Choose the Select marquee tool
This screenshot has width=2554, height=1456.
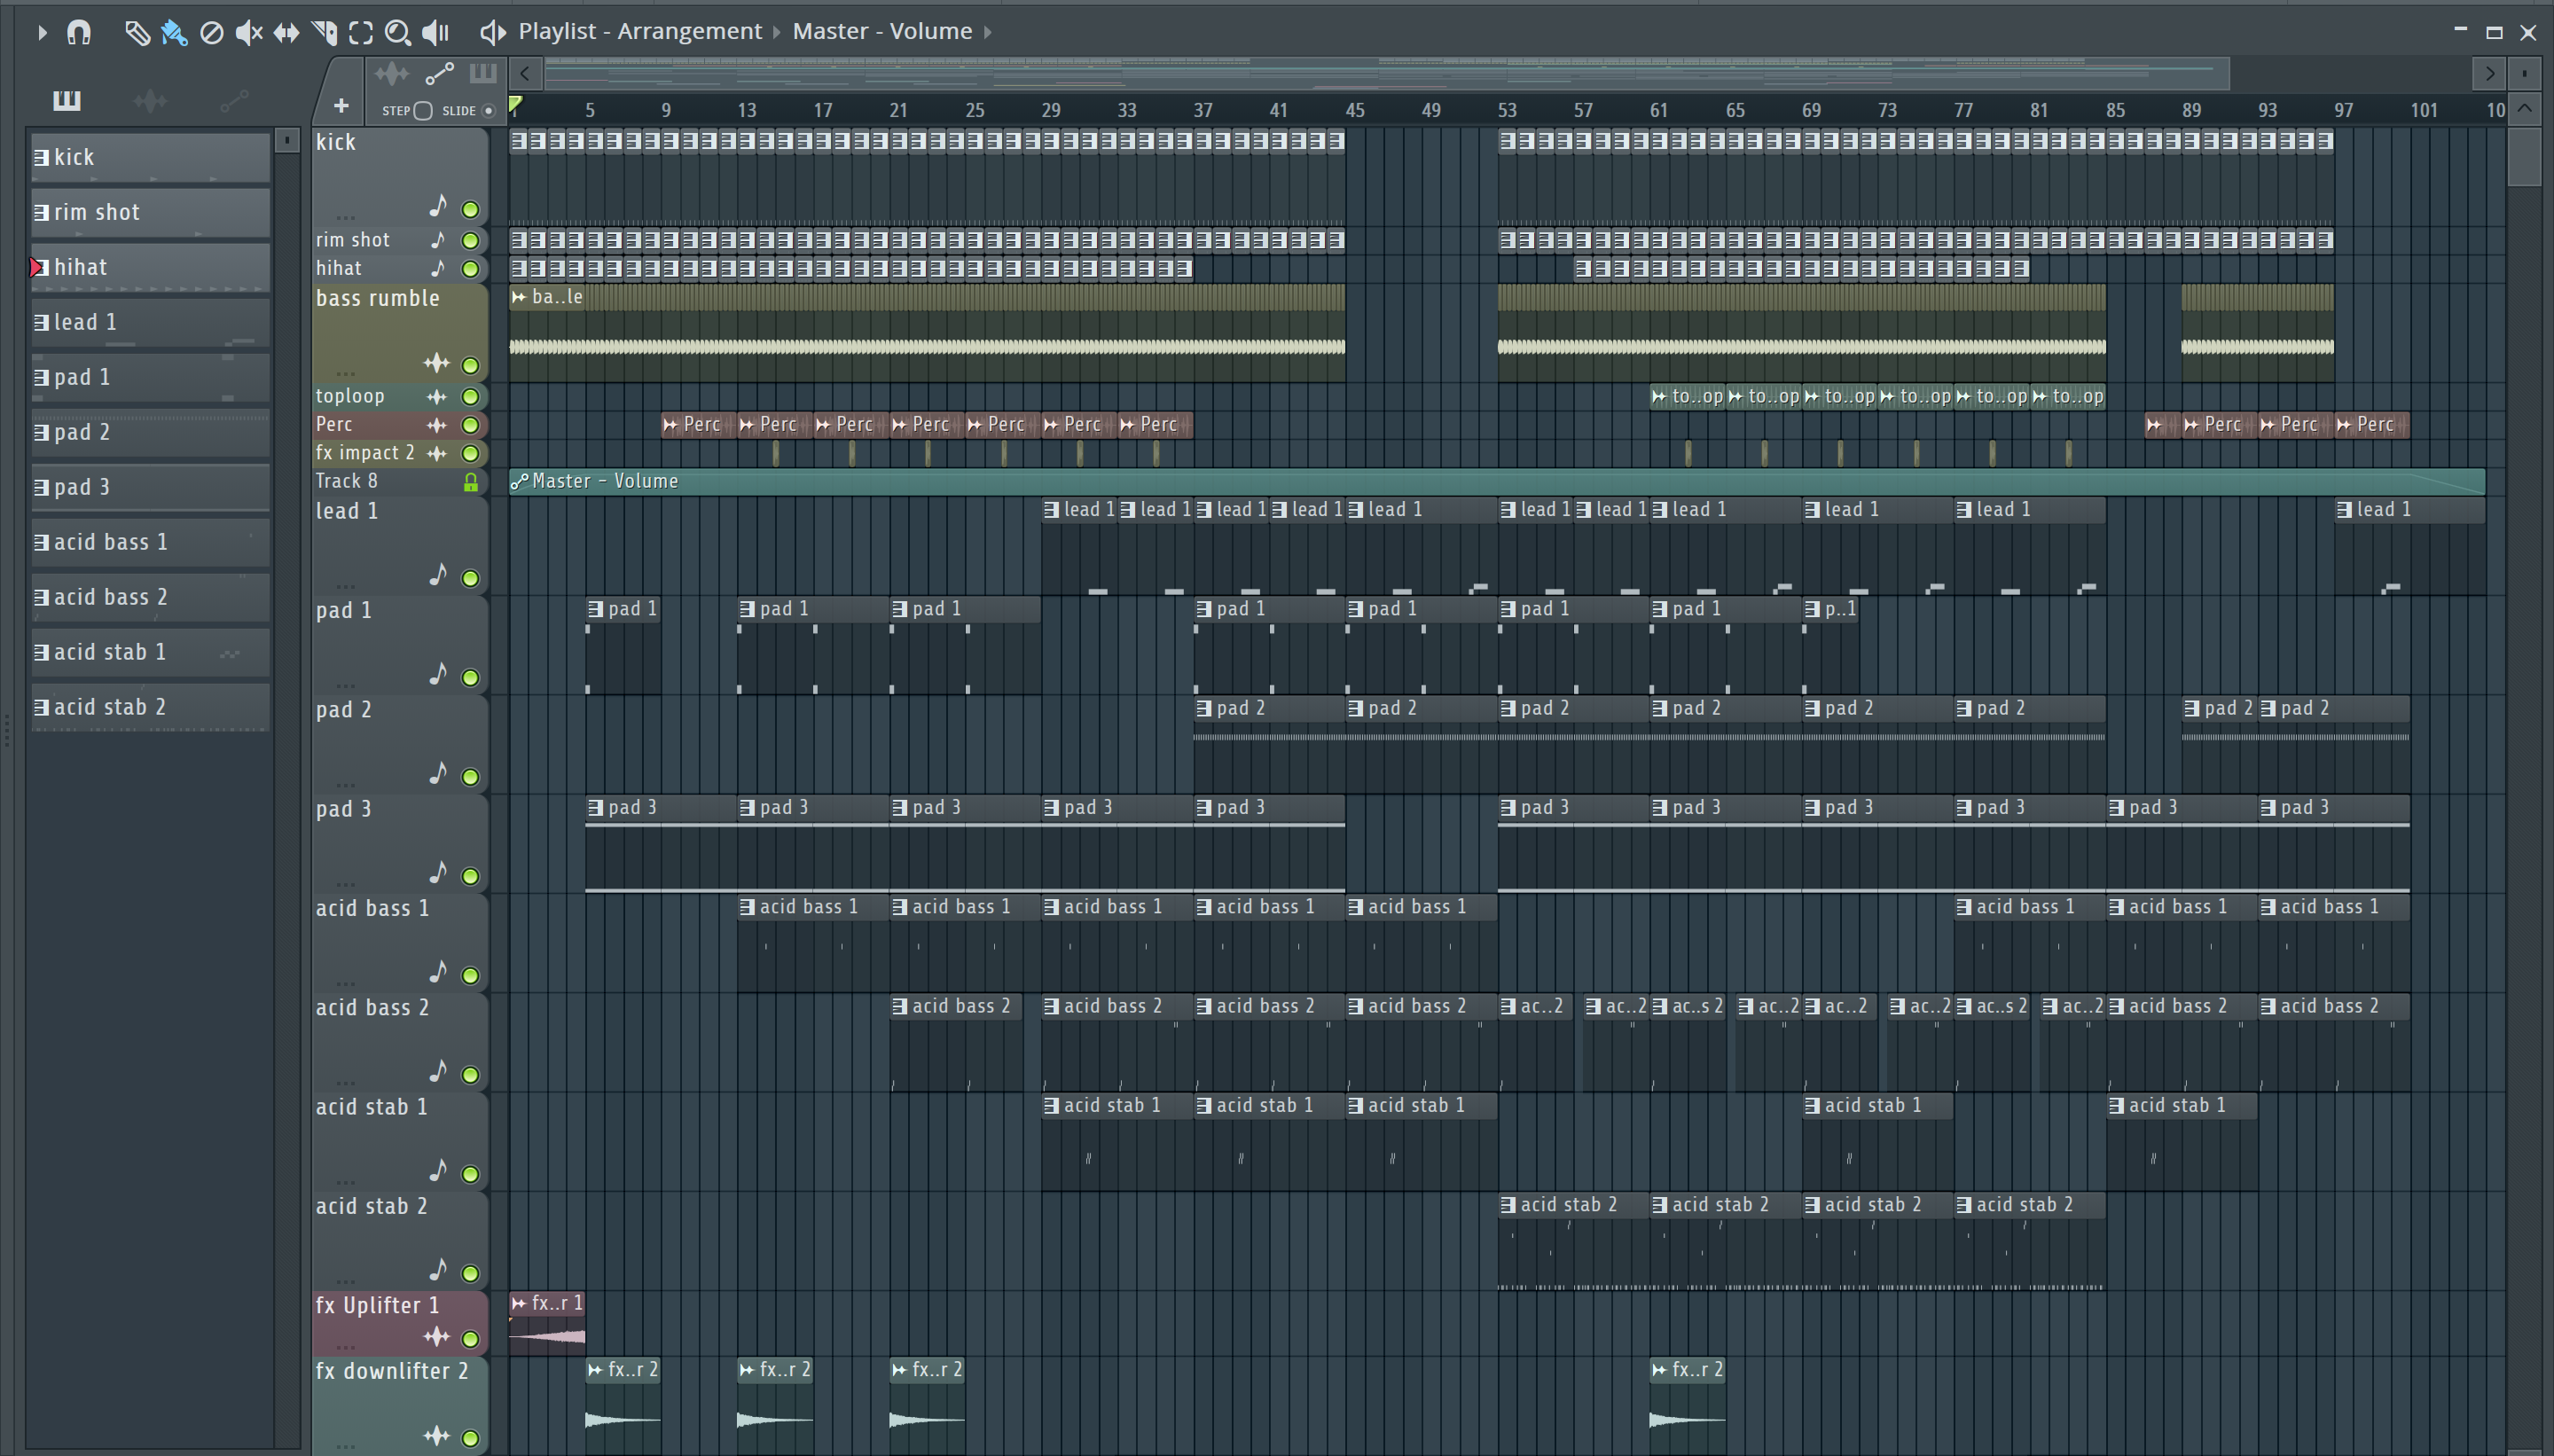(361, 33)
